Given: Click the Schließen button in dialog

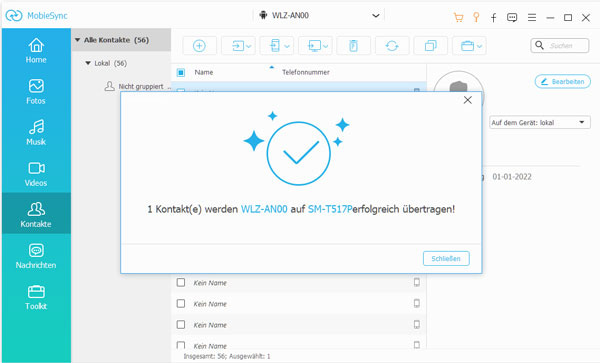Looking at the screenshot, I should 446,259.
